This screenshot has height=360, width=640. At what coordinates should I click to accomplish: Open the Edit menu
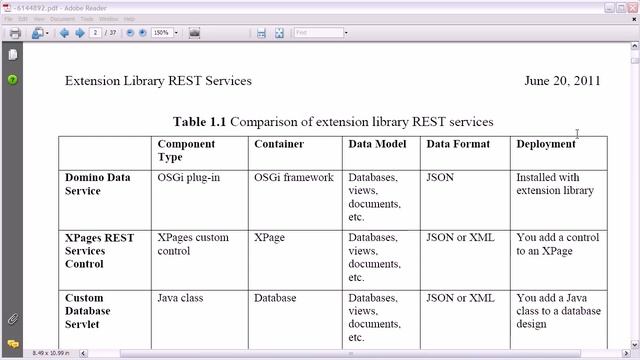click(23, 19)
